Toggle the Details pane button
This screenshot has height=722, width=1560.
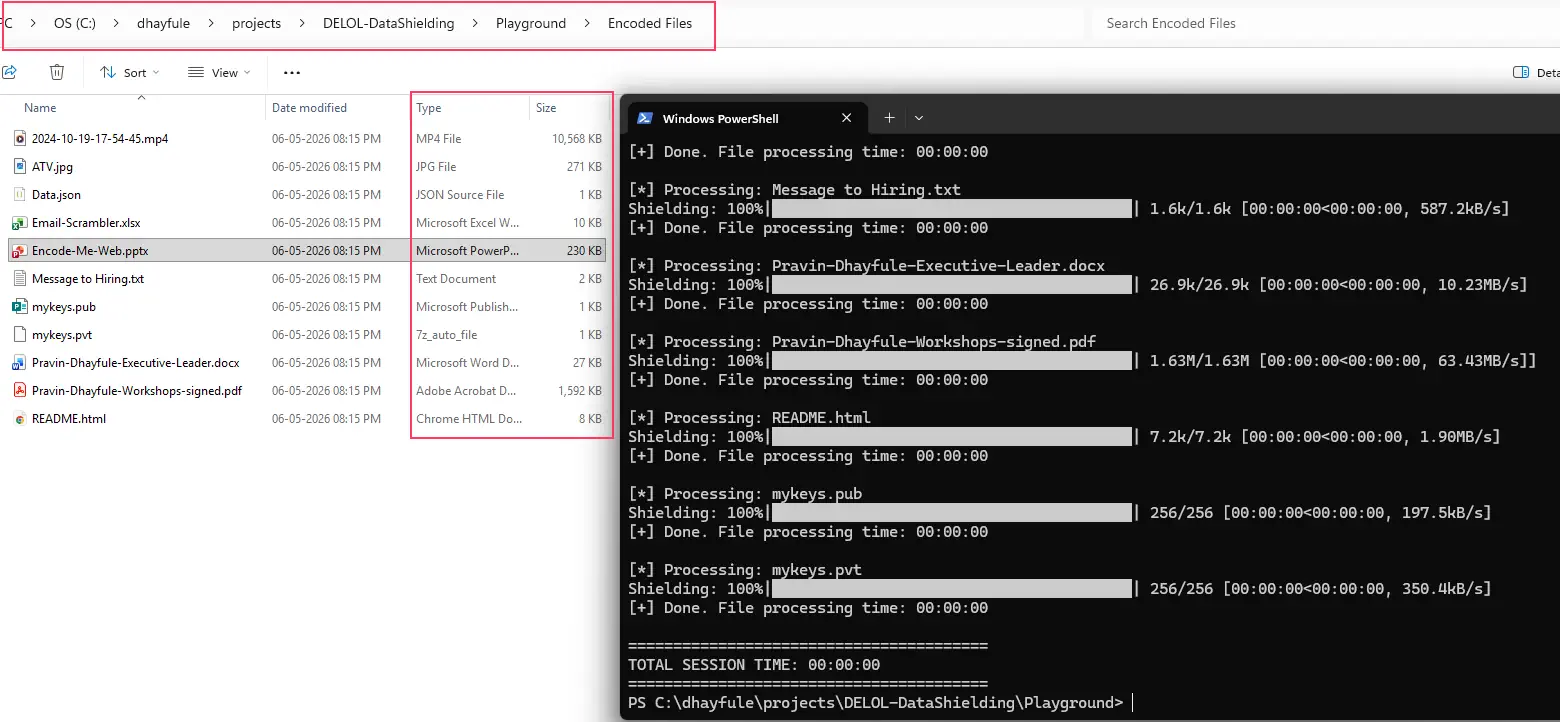pyautogui.click(x=1535, y=72)
